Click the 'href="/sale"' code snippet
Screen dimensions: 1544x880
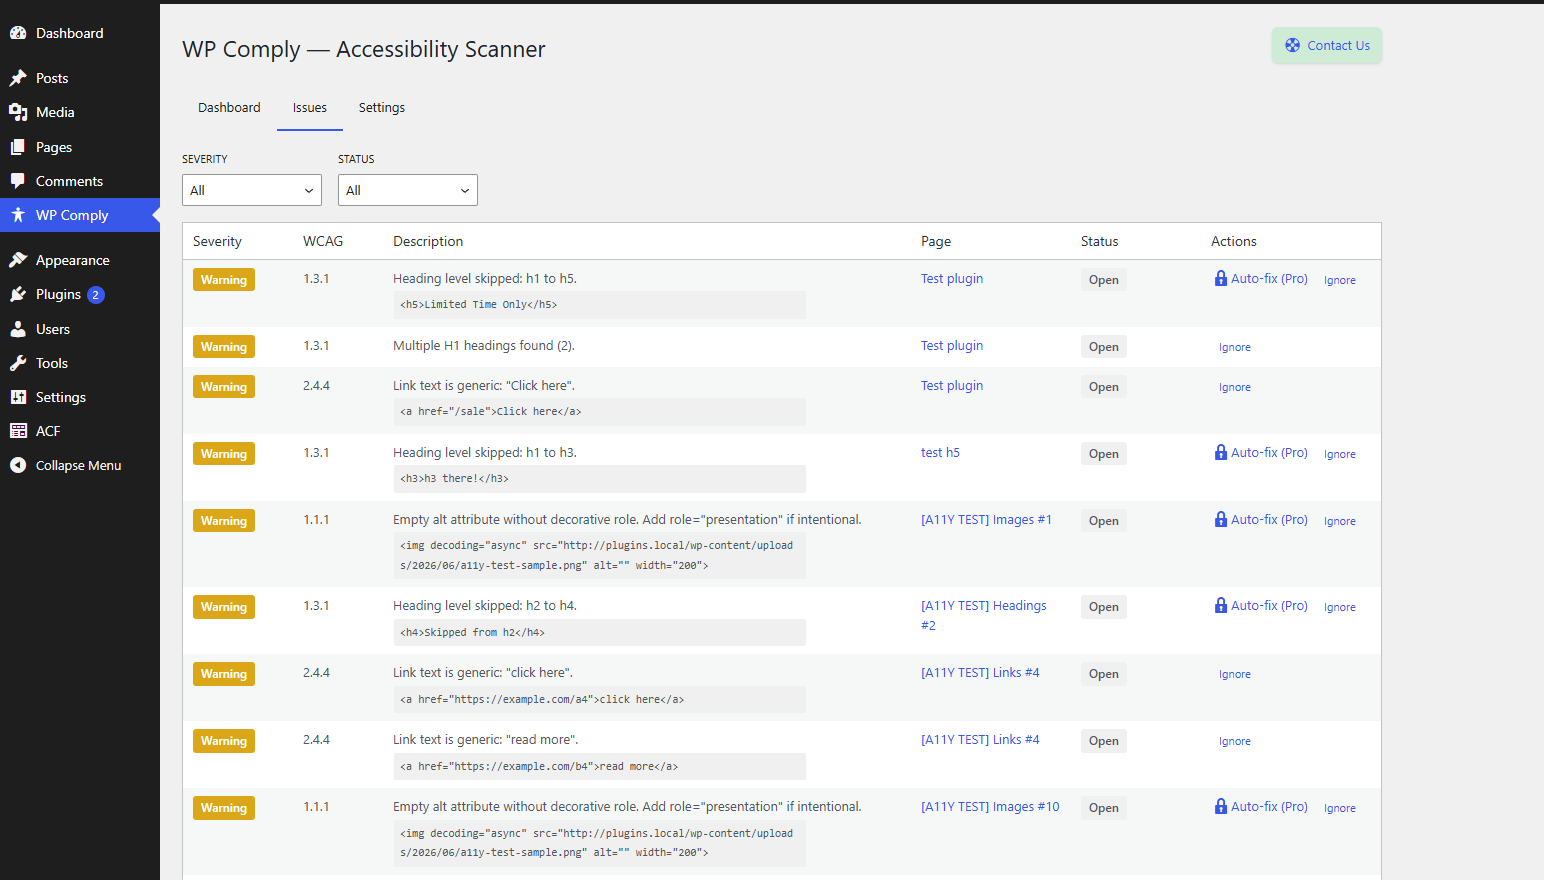[x=599, y=412]
